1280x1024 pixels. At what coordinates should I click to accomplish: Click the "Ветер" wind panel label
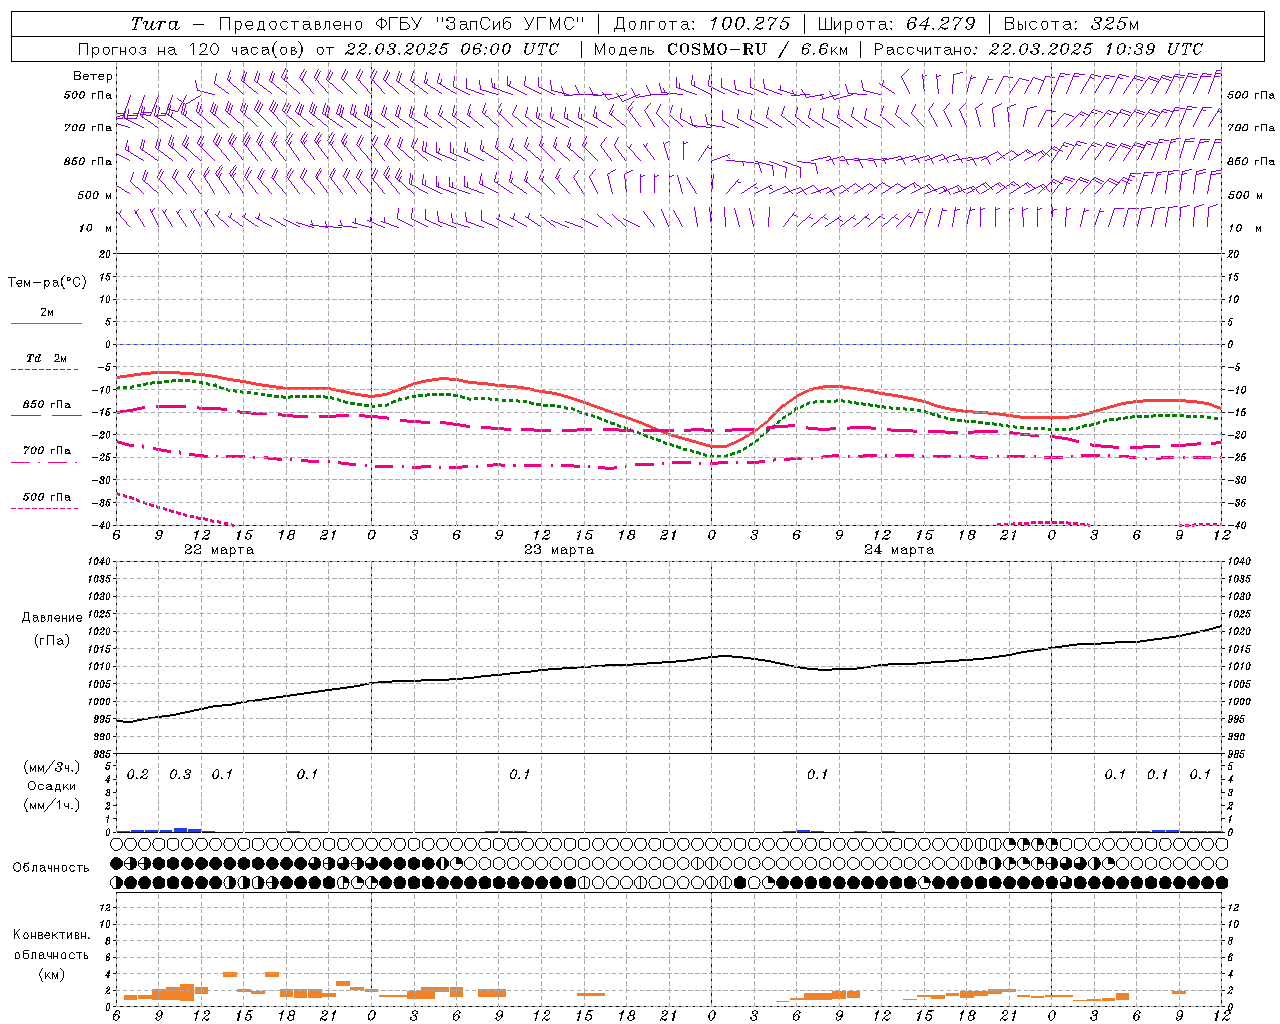[x=93, y=76]
